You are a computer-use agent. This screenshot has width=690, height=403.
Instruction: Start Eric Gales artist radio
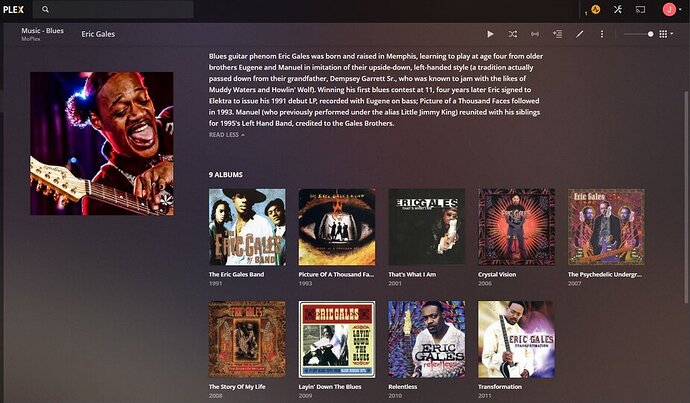[x=535, y=34]
